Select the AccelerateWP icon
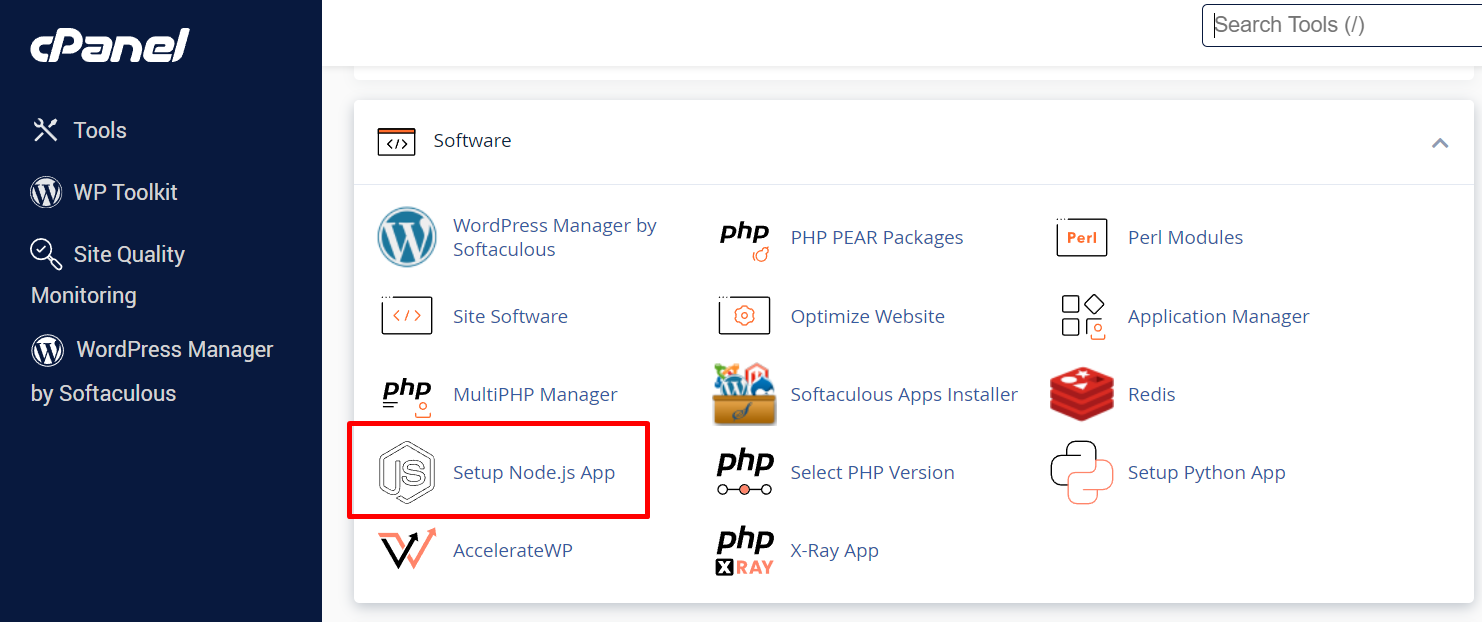 [x=406, y=551]
